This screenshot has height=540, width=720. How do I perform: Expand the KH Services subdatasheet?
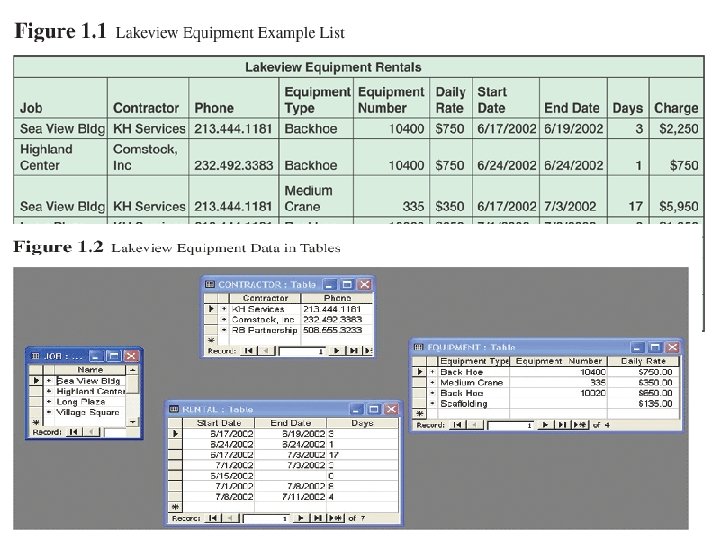tap(224, 309)
